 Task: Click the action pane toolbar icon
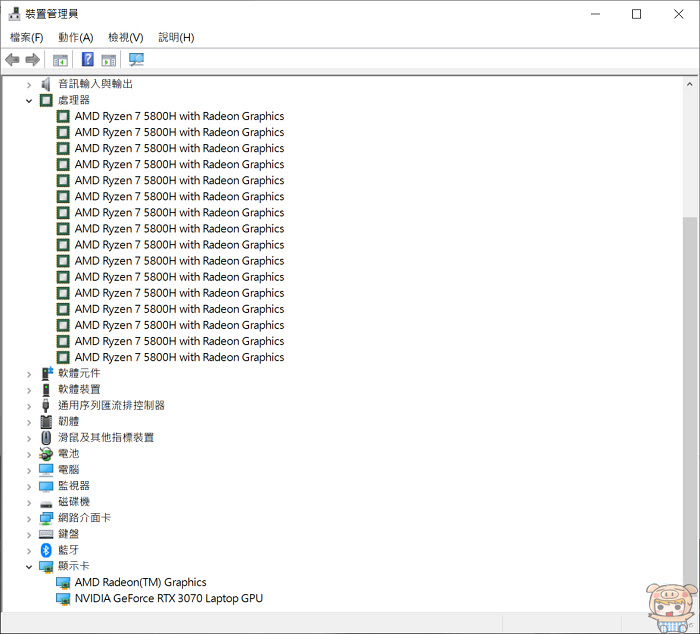108,60
